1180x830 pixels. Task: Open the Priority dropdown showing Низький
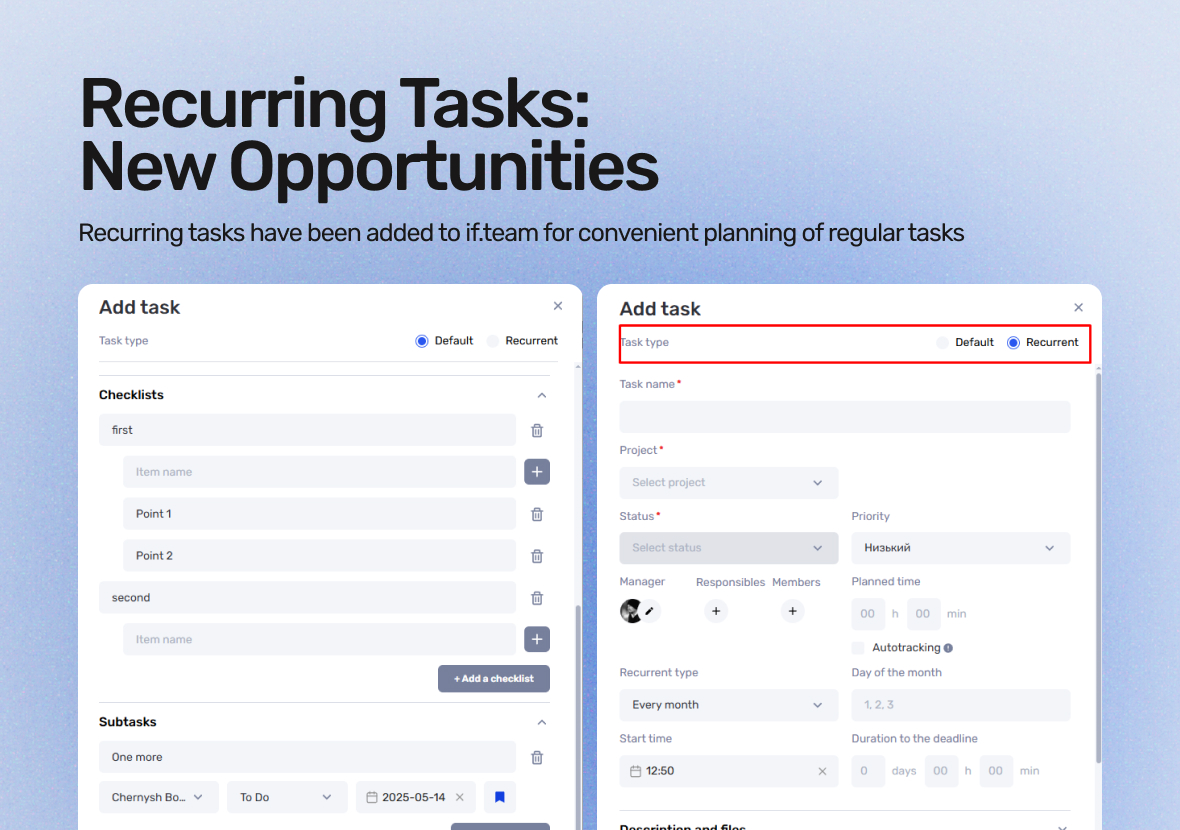(960, 548)
